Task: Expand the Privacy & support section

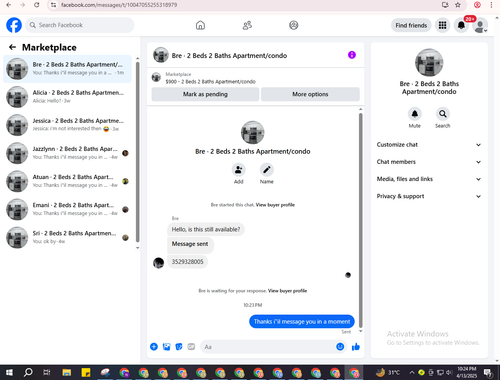Action: [x=429, y=196]
